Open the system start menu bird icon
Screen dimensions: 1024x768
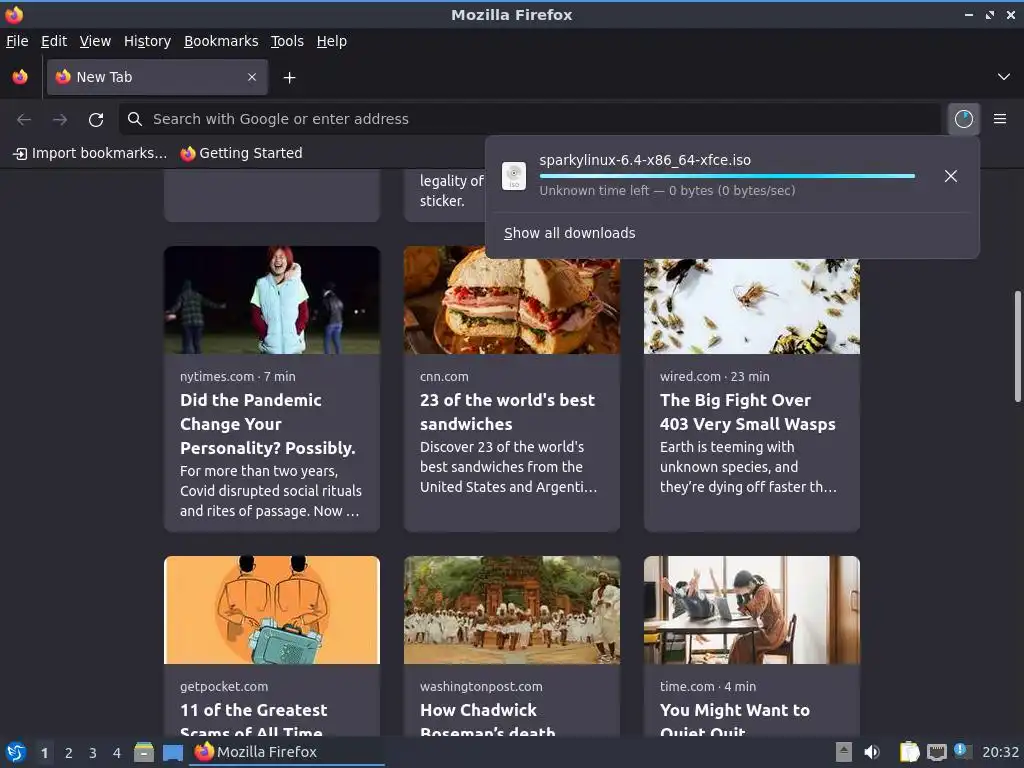tap(16, 752)
